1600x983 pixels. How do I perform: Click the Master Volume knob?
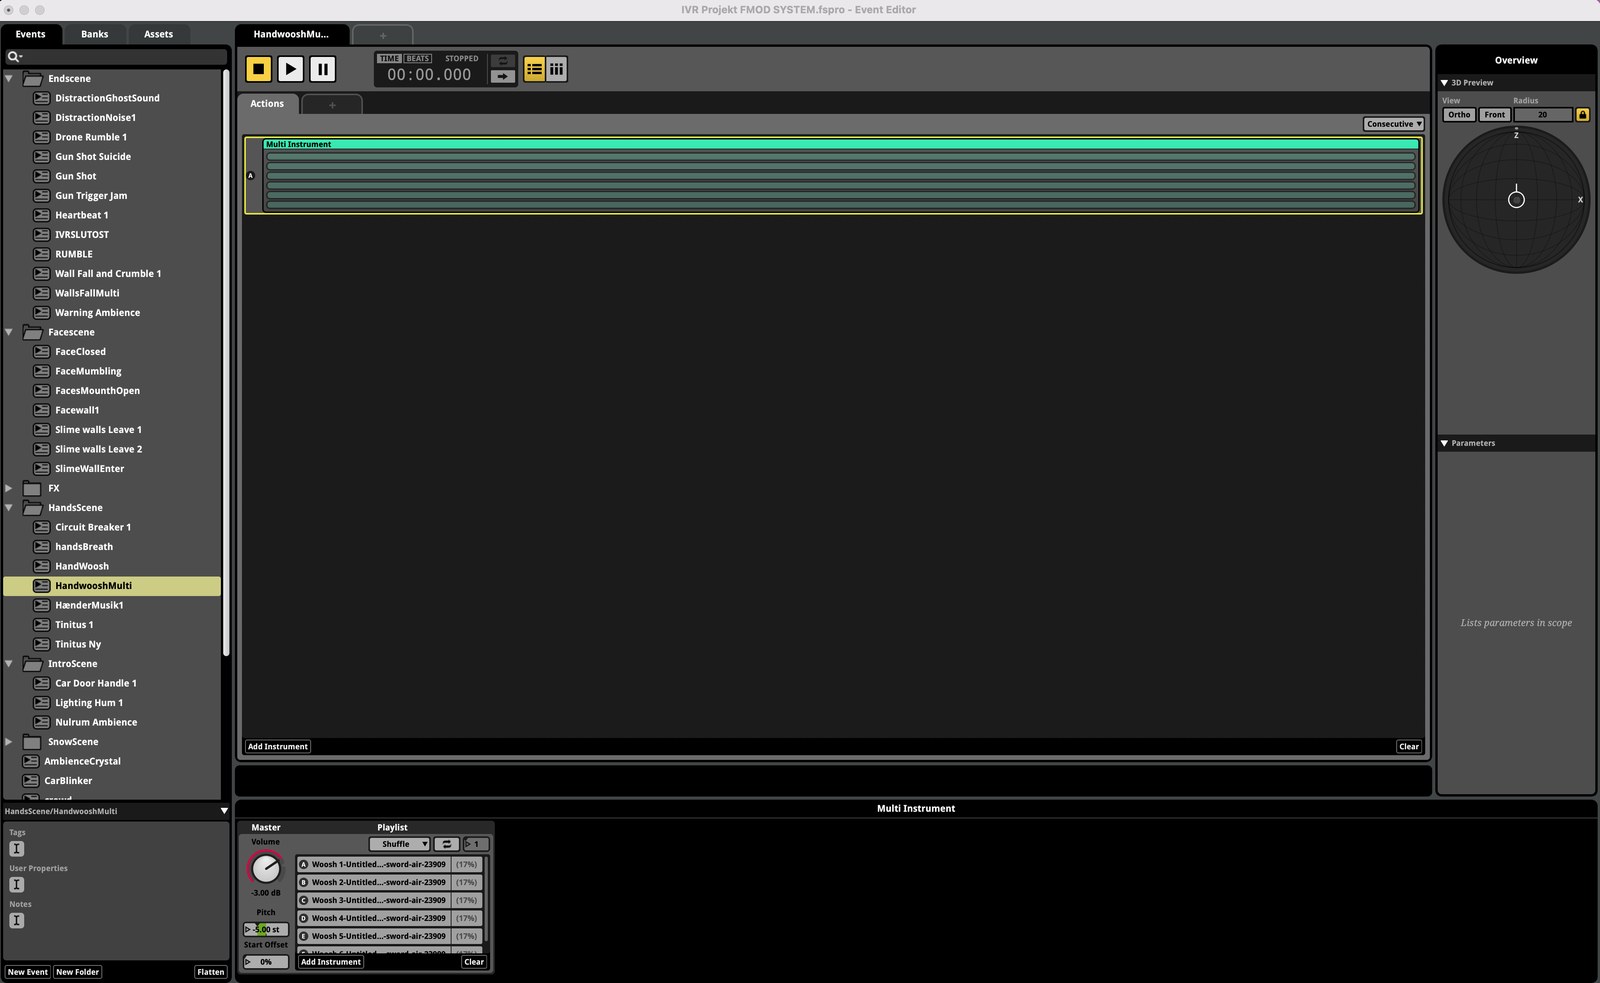pyautogui.click(x=266, y=868)
